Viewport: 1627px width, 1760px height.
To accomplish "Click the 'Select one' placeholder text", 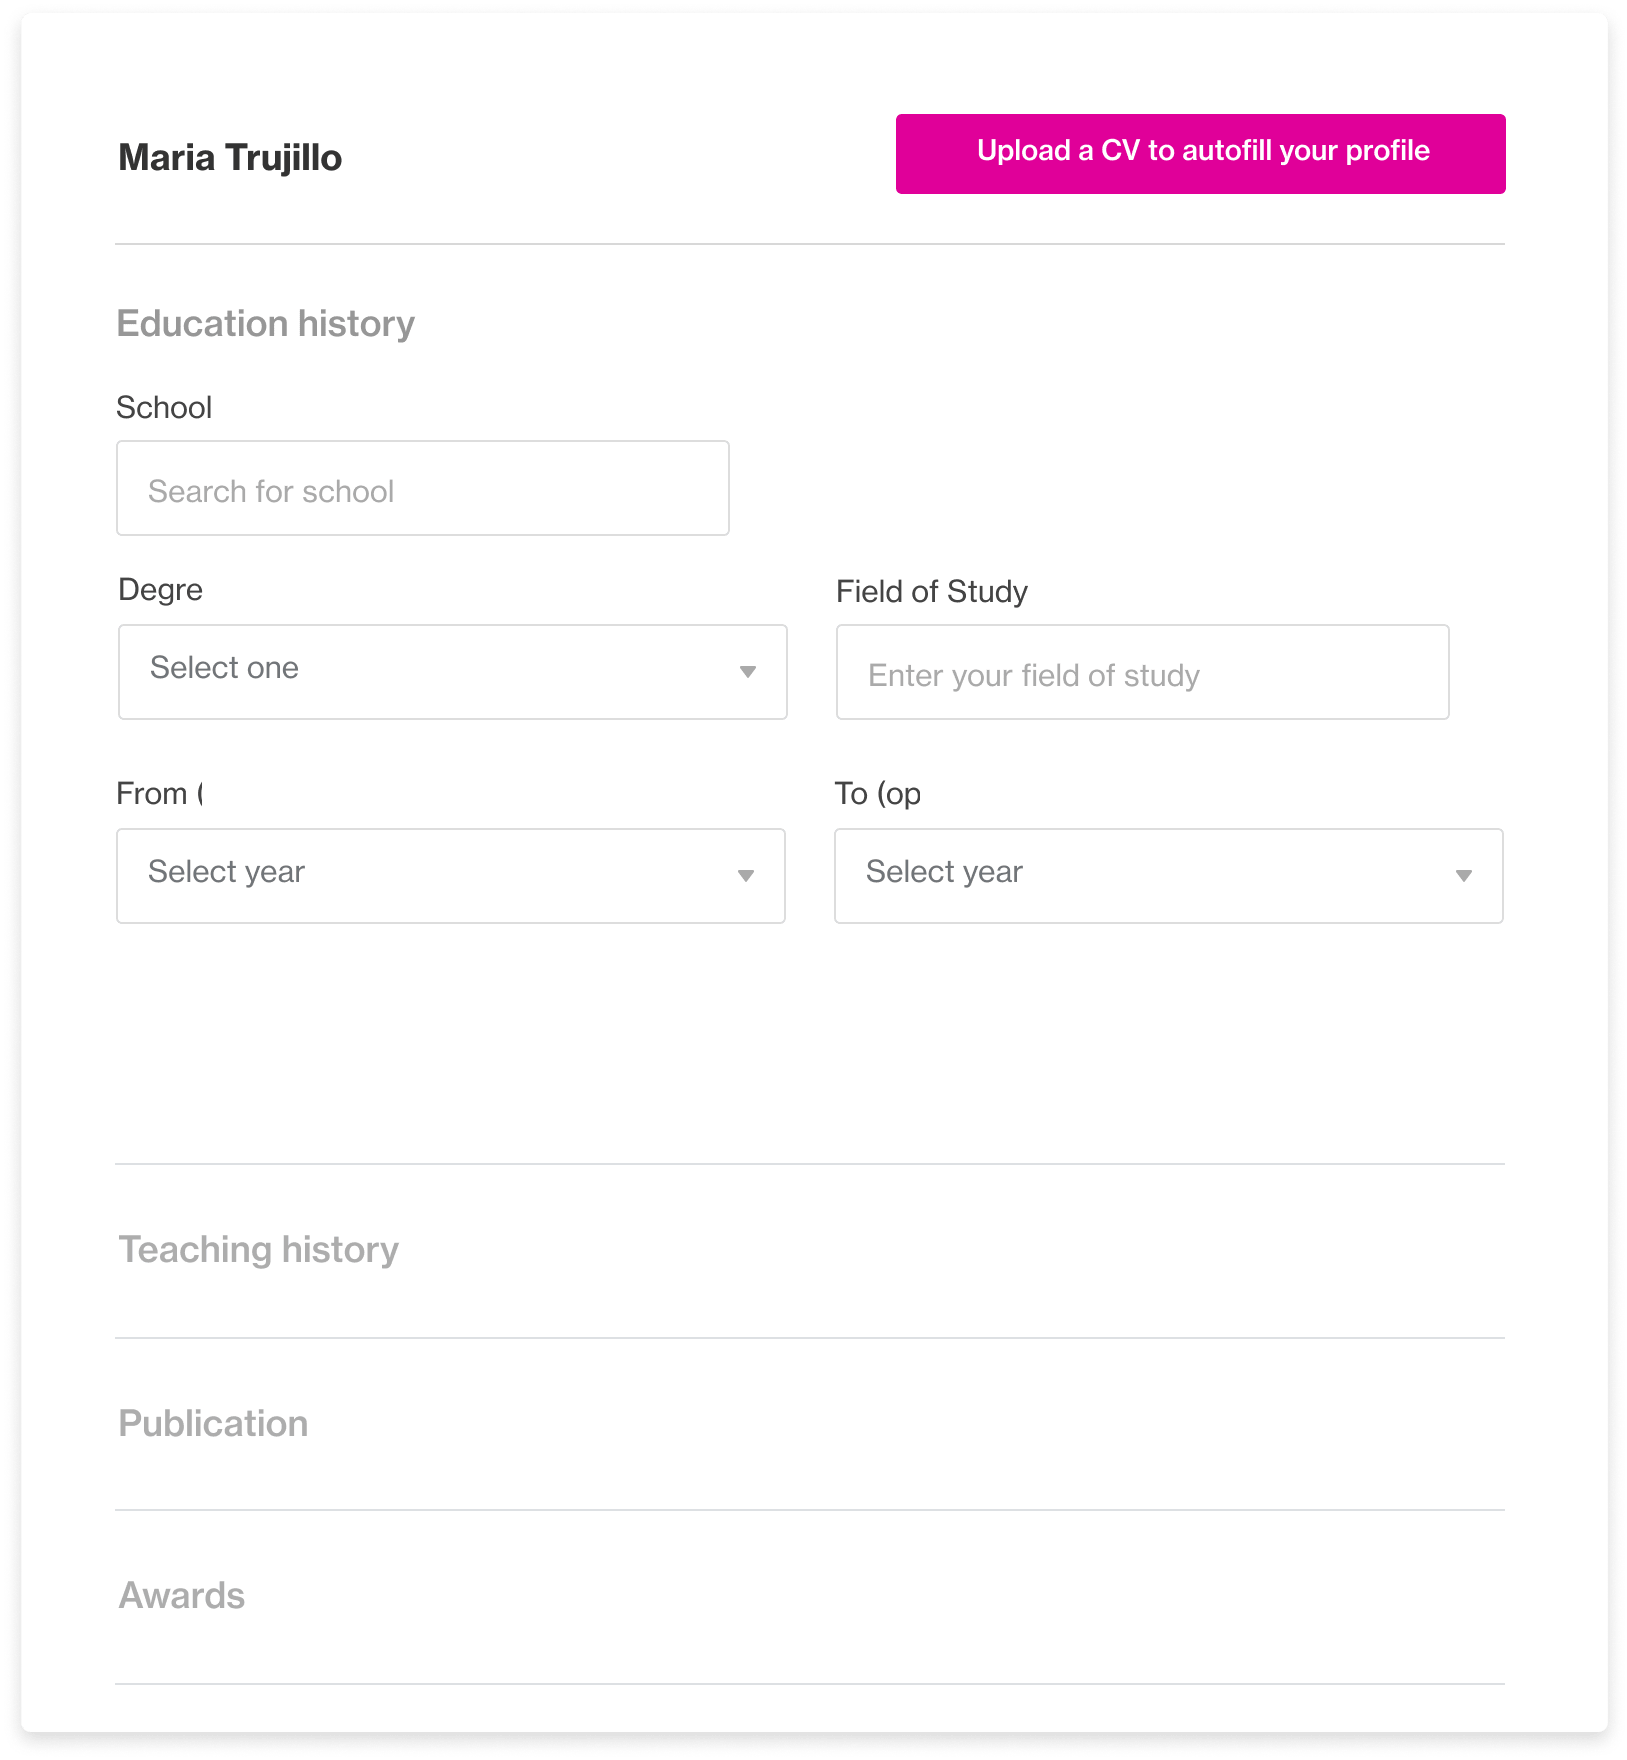I will [x=224, y=668].
